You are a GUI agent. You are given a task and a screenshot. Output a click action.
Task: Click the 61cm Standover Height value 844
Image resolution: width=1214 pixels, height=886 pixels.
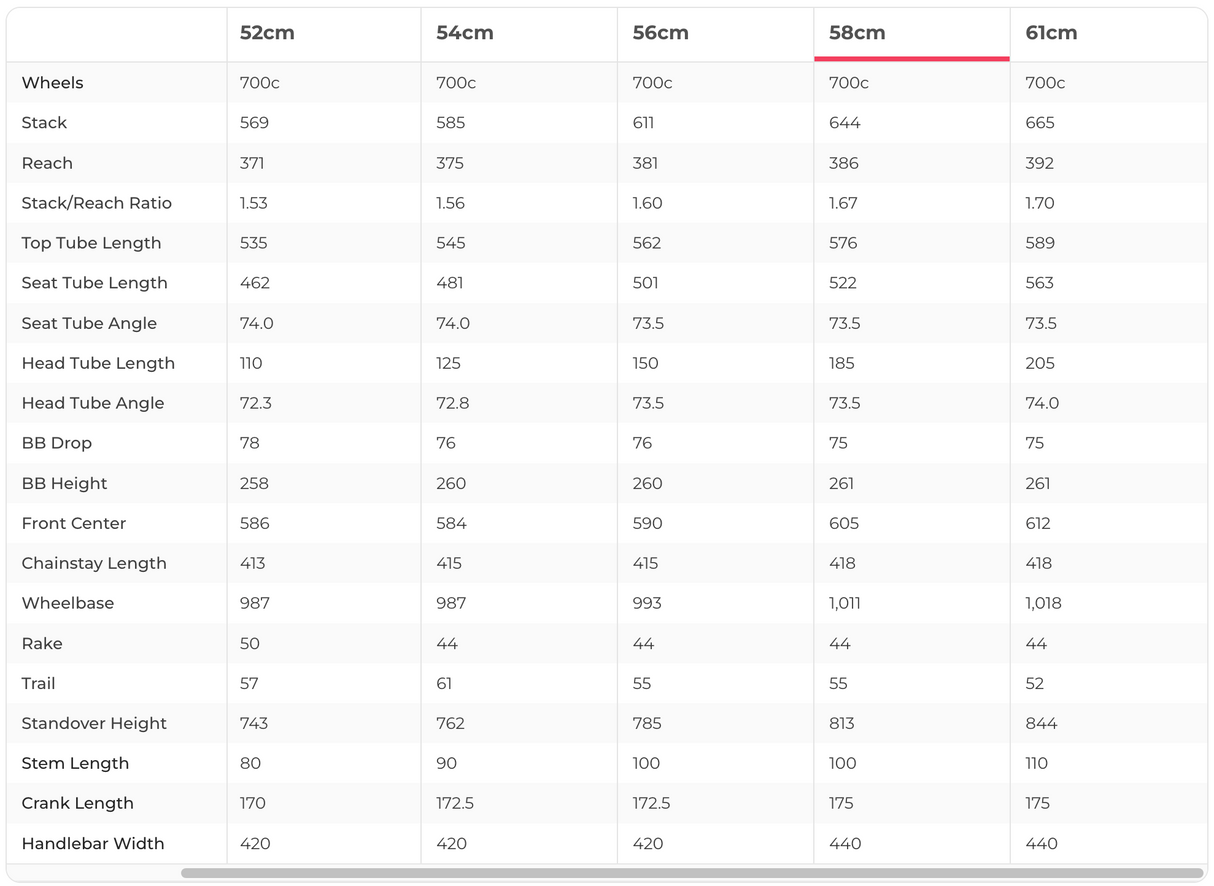(1041, 723)
